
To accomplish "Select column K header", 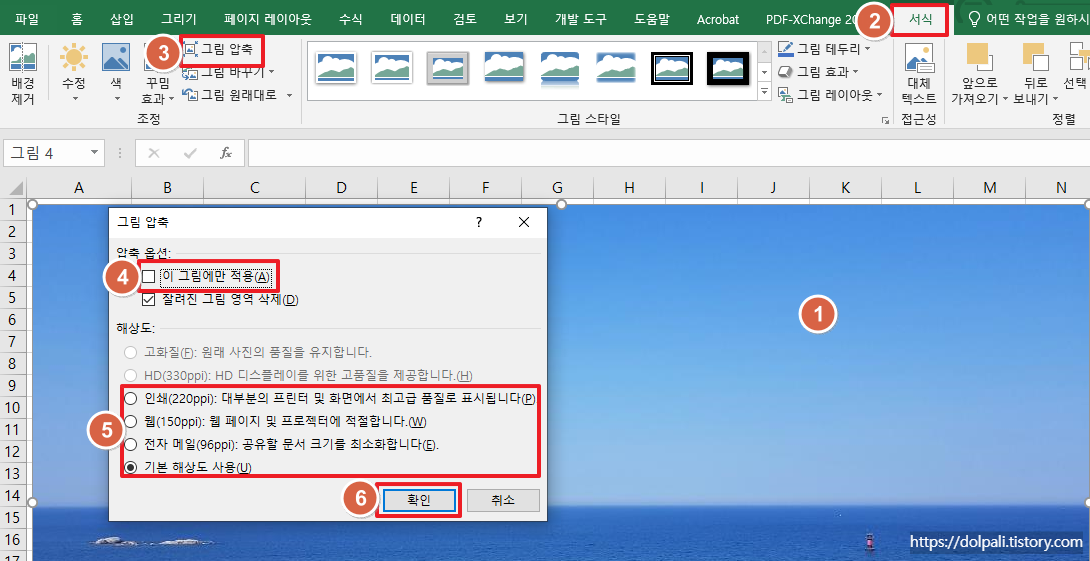I will coord(845,188).
